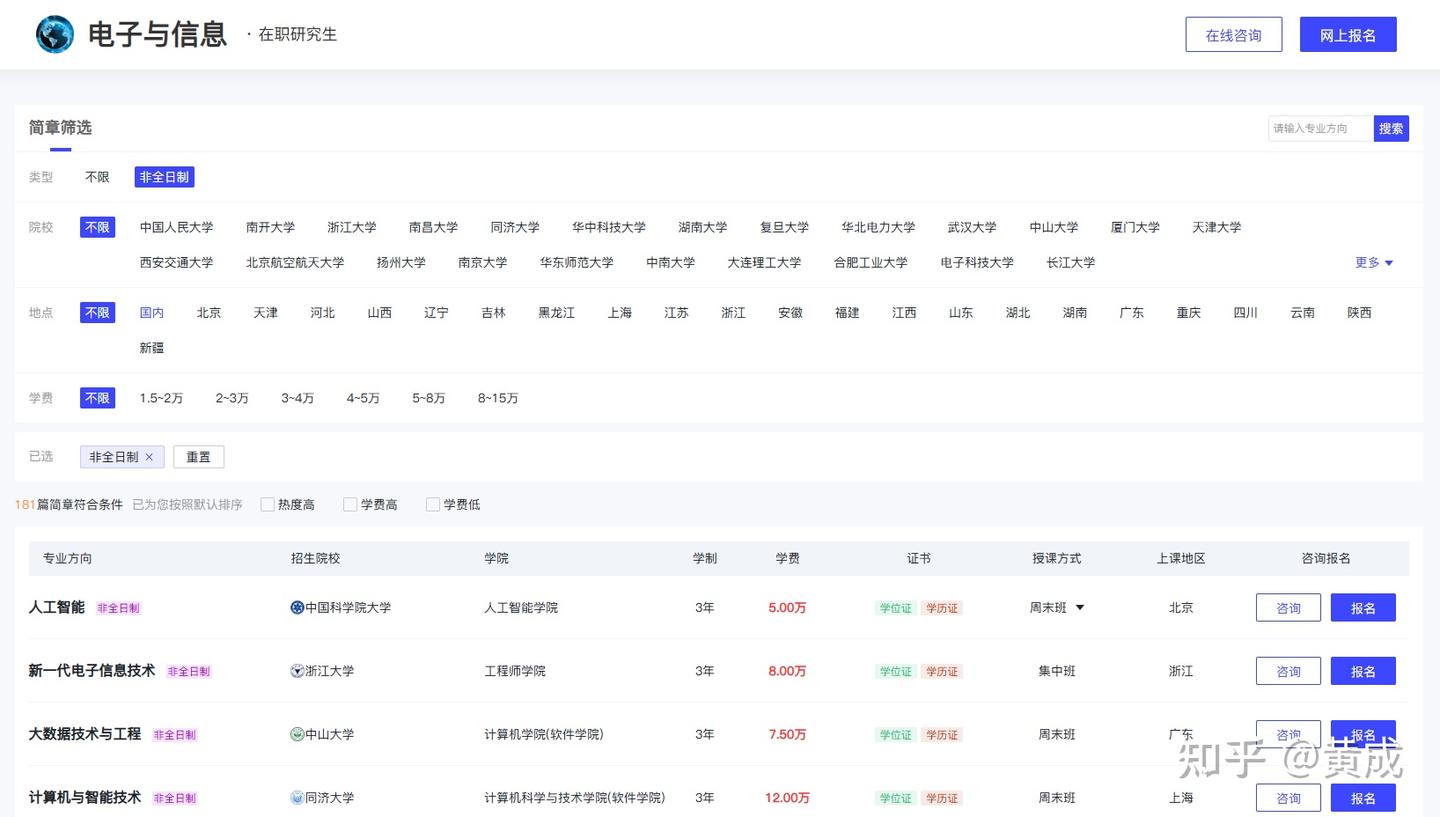Filter by school 长江大学
Image resolution: width=1440 pixels, height=817 pixels.
pos(1071,263)
